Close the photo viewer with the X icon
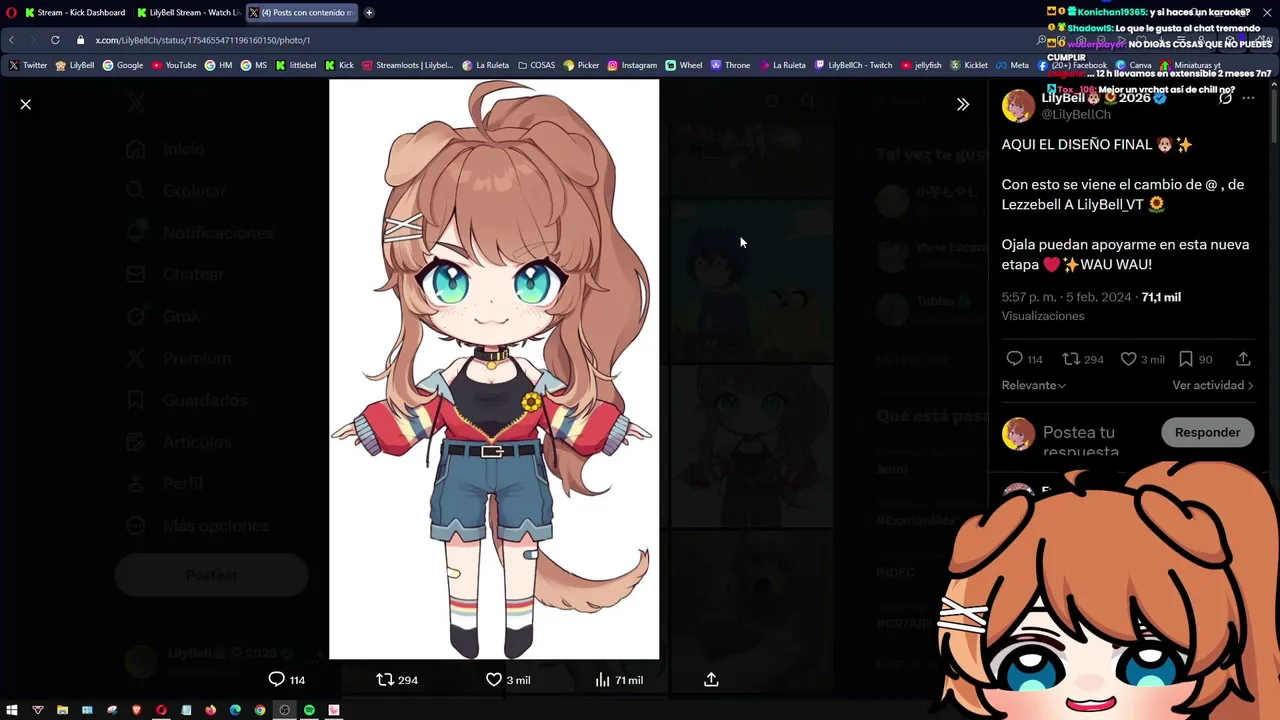This screenshot has height=720, width=1280. click(x=26, y=104)
